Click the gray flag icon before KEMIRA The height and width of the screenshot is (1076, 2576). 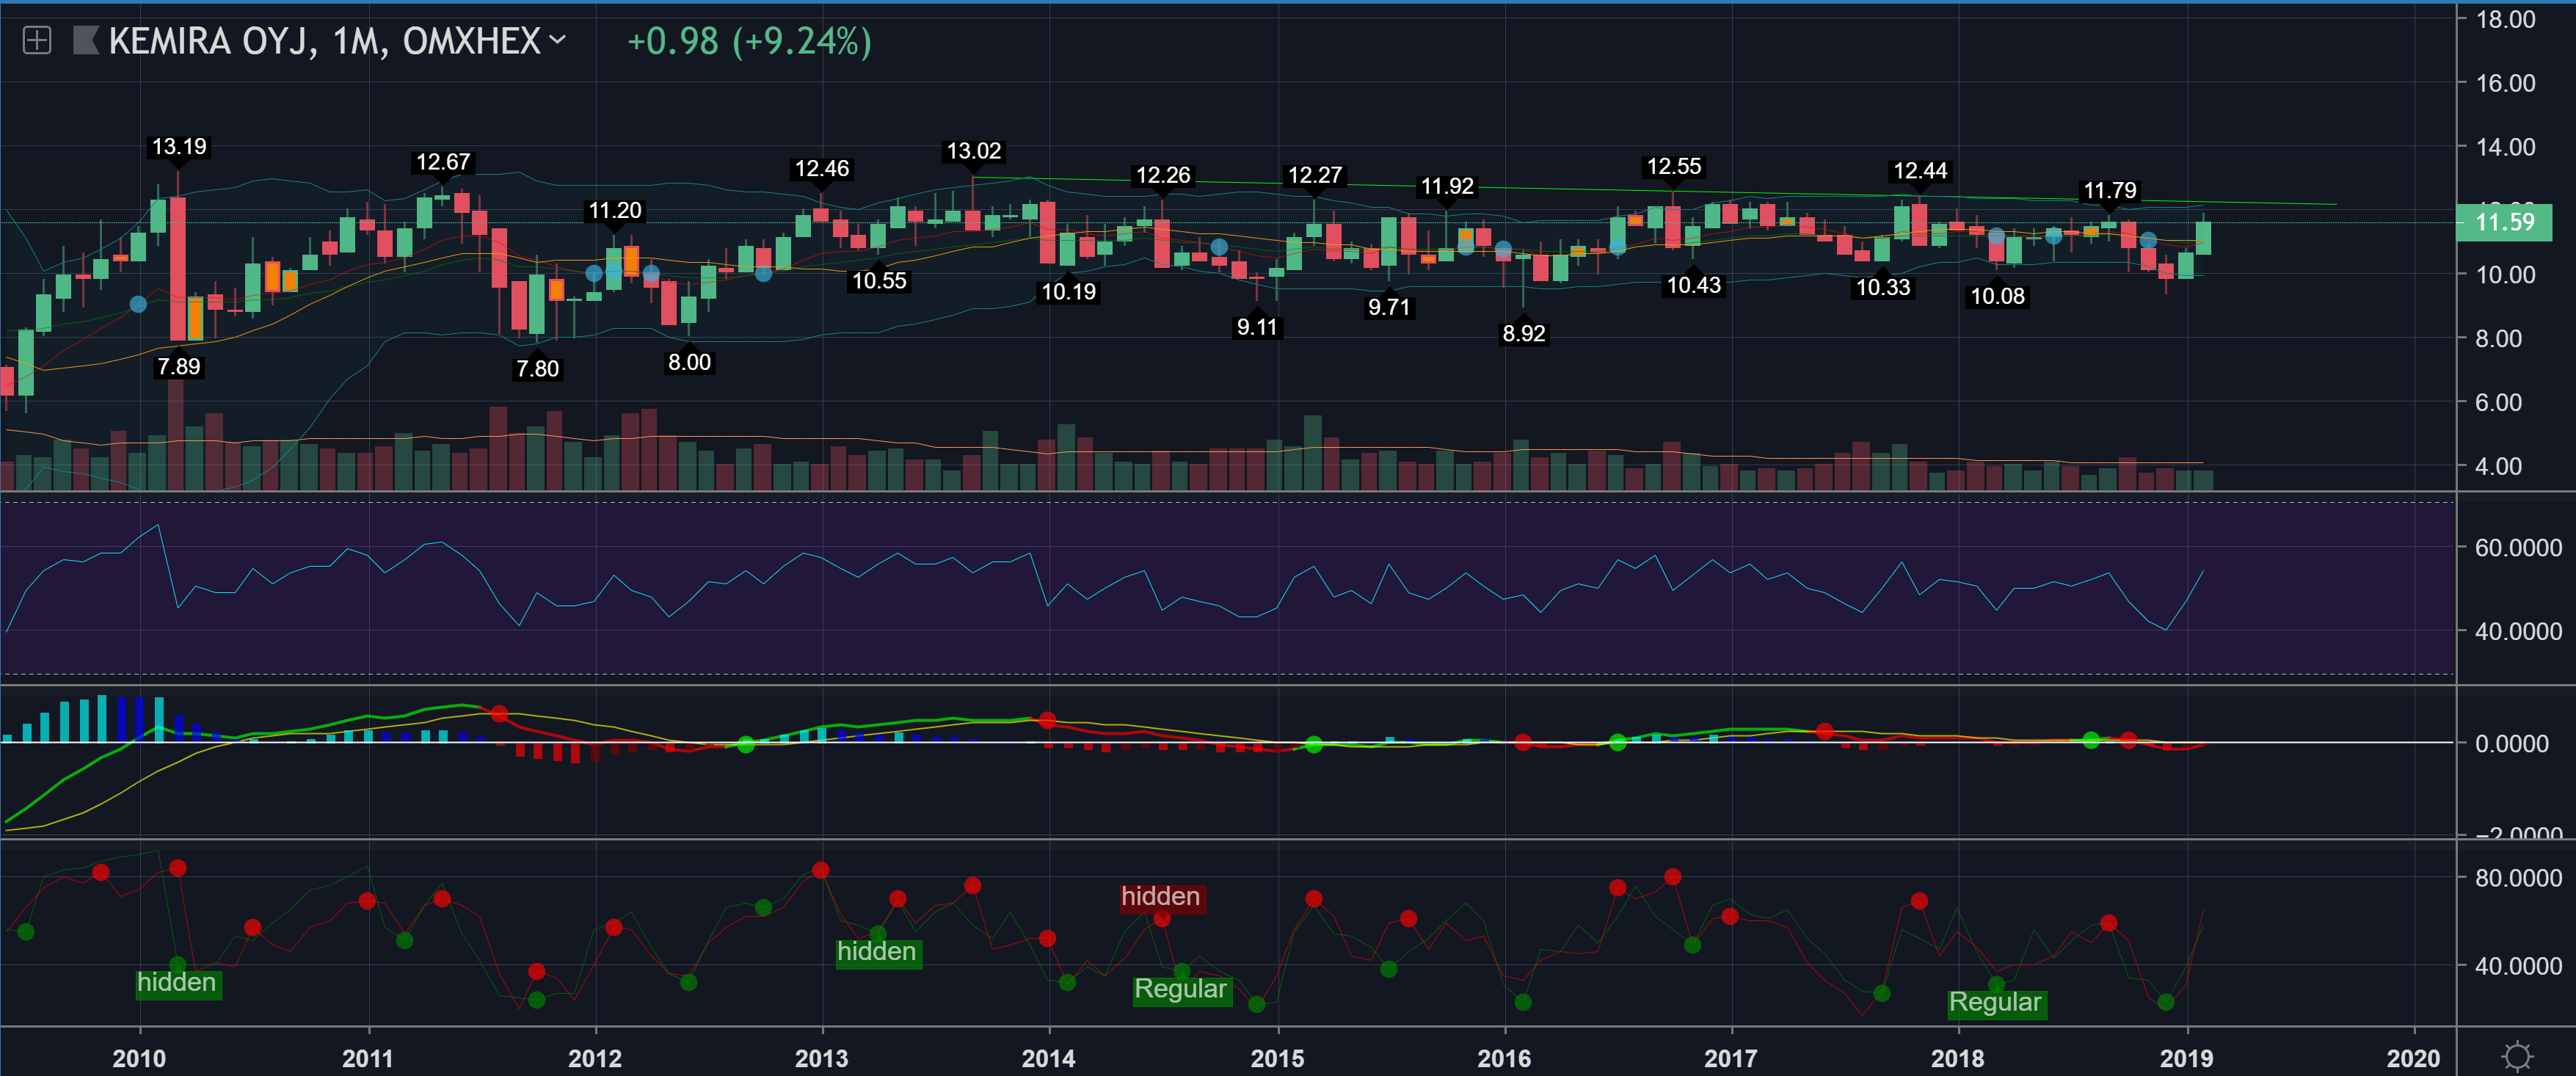86,41
